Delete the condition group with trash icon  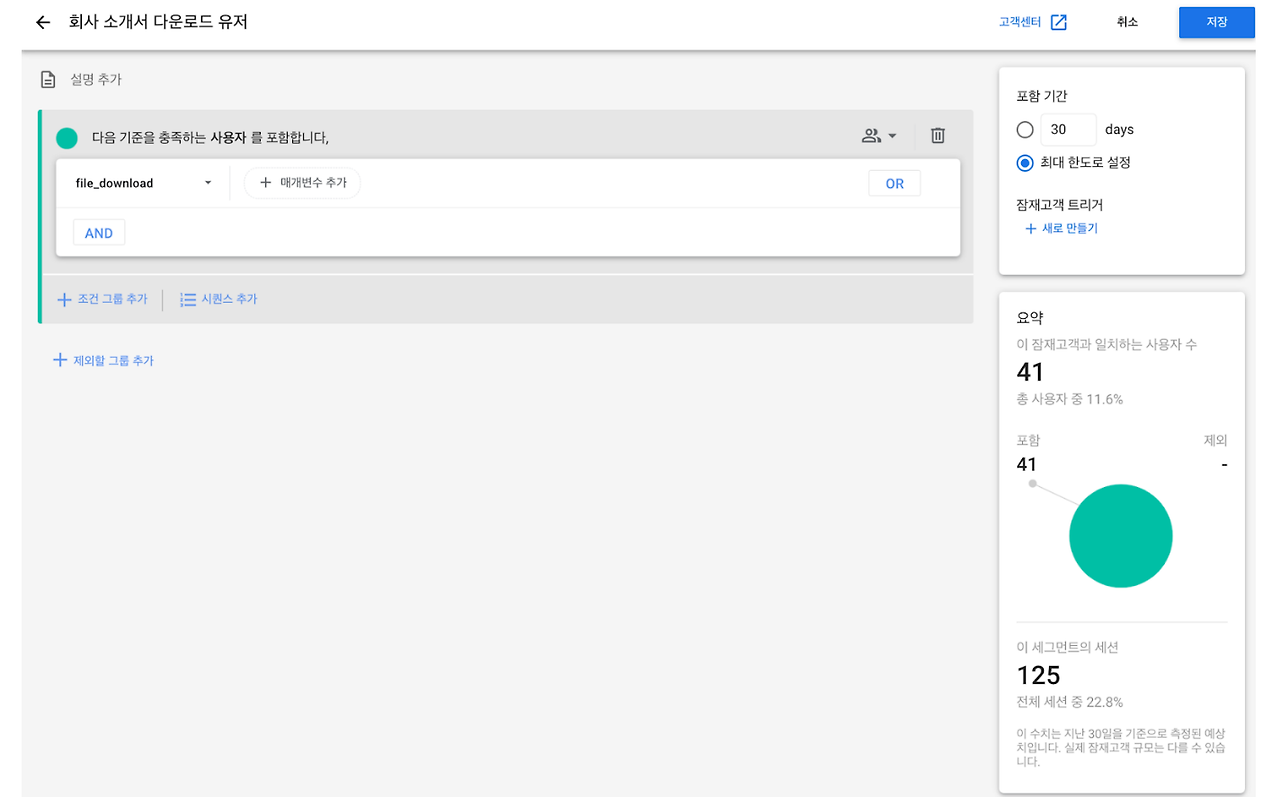coord(938,136)
